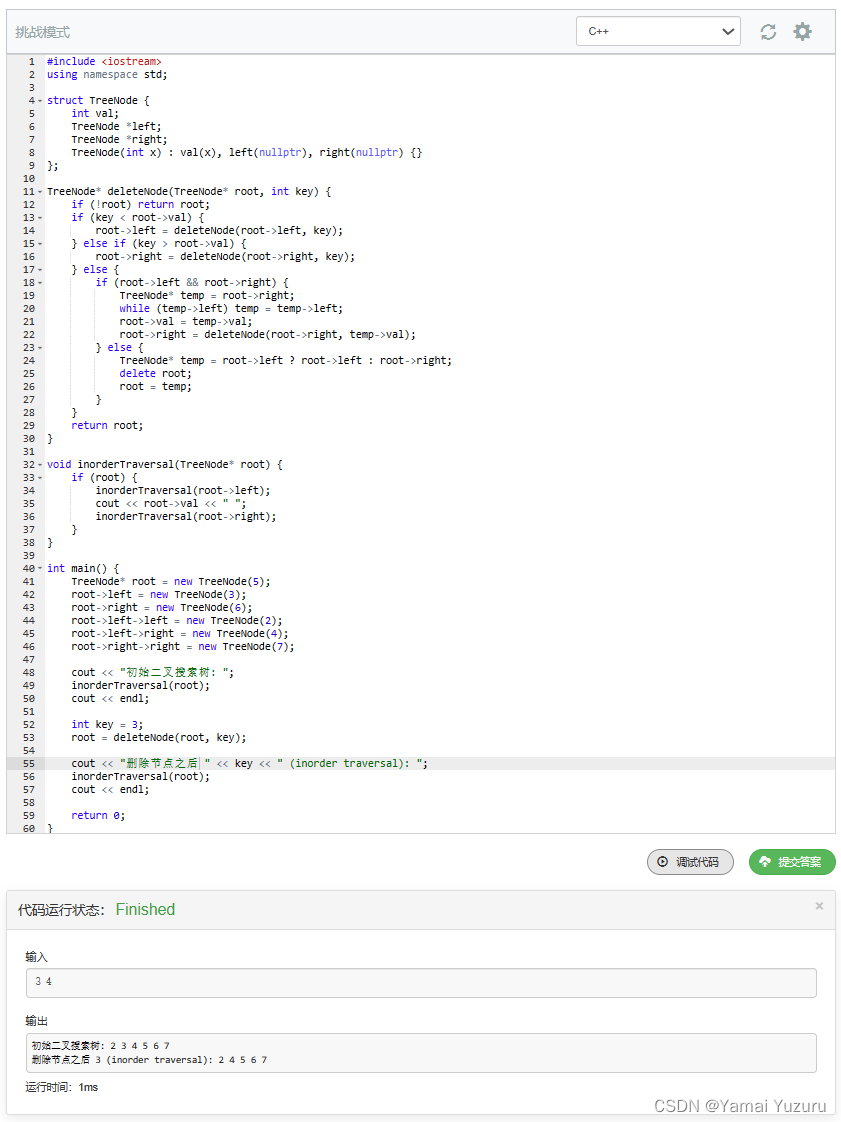Click the 挑战模式 label
The image size is (841, 1122).
[43, 32]
